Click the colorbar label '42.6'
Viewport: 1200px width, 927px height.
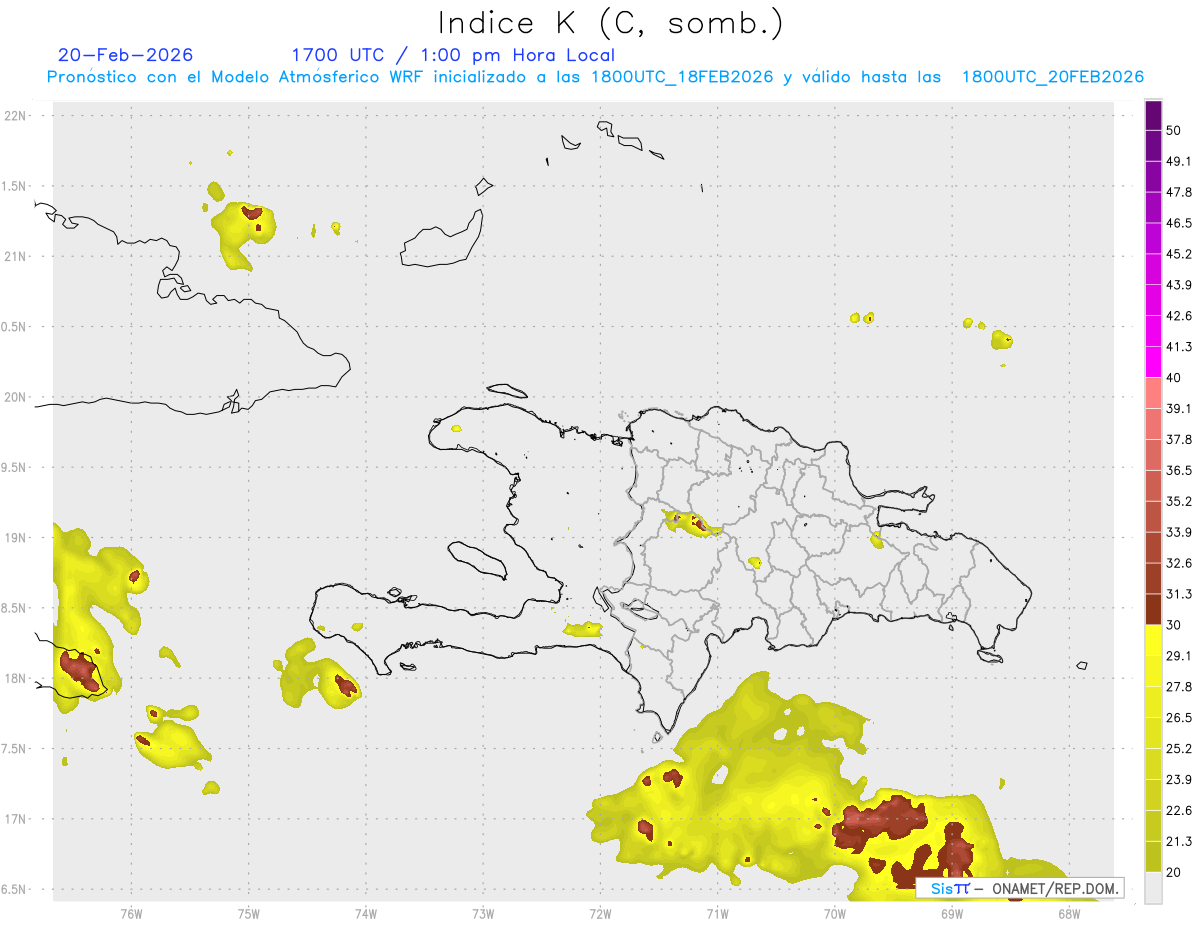tap(1179, 316)
